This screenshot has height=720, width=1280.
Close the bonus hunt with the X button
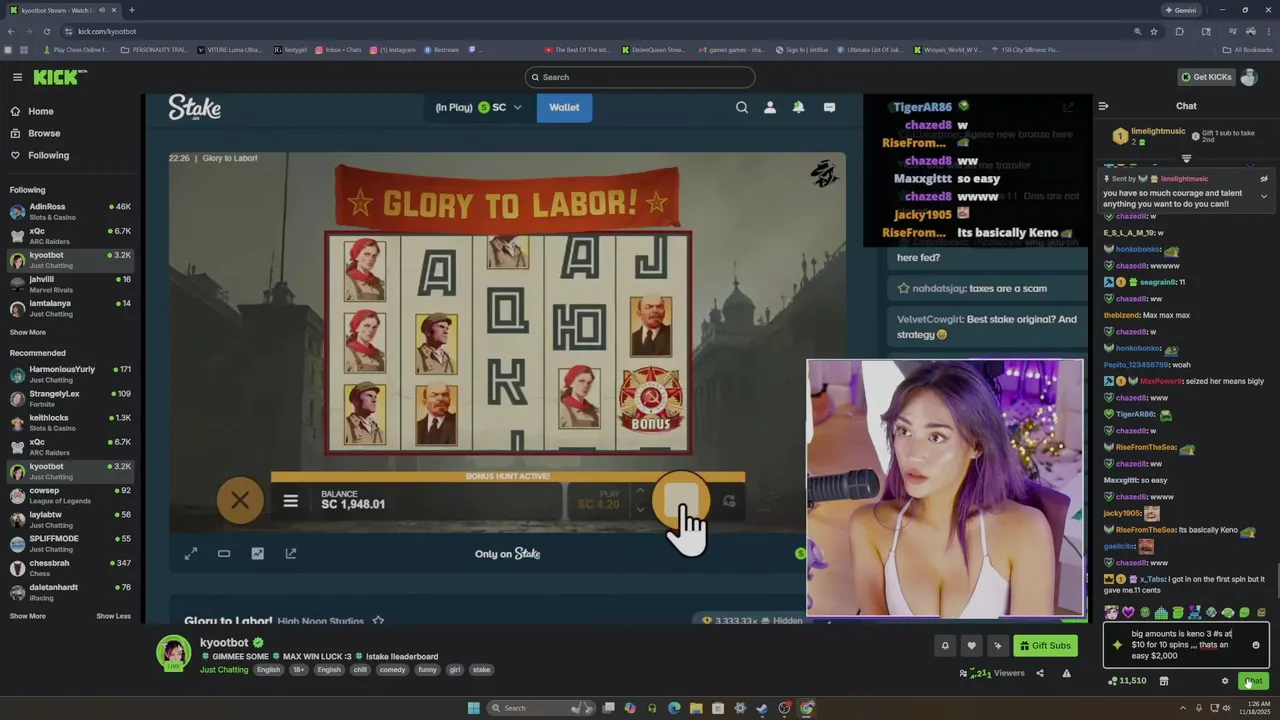point(240,500)
